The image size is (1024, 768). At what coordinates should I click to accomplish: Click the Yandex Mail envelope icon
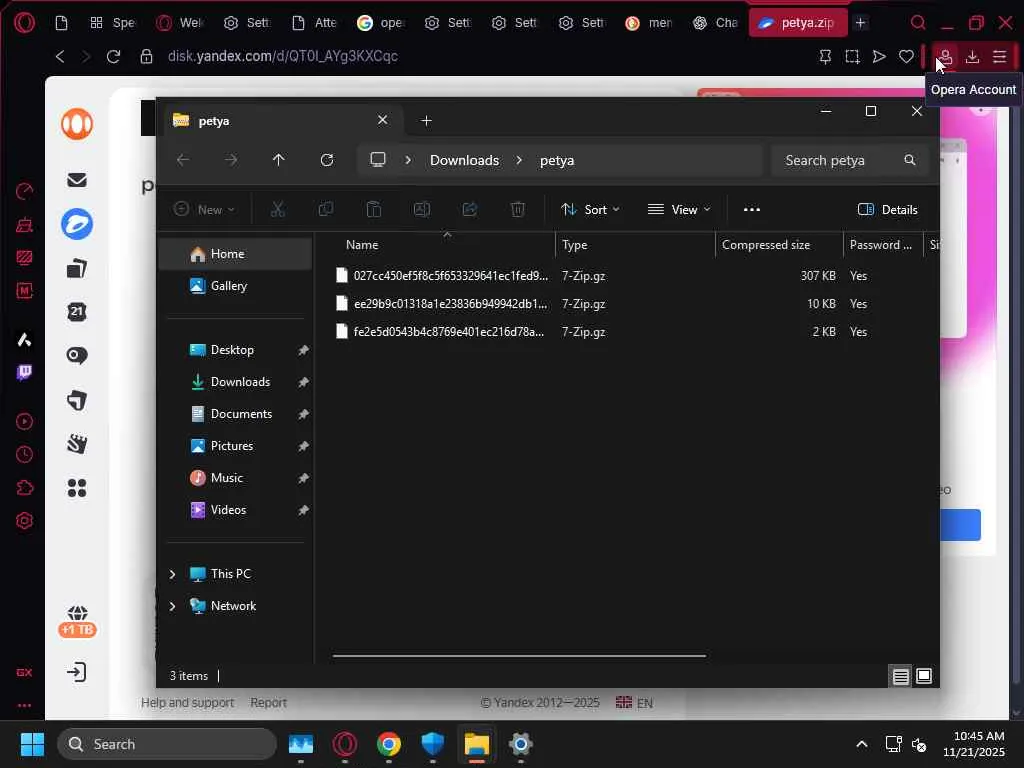[x=77, y=180]
